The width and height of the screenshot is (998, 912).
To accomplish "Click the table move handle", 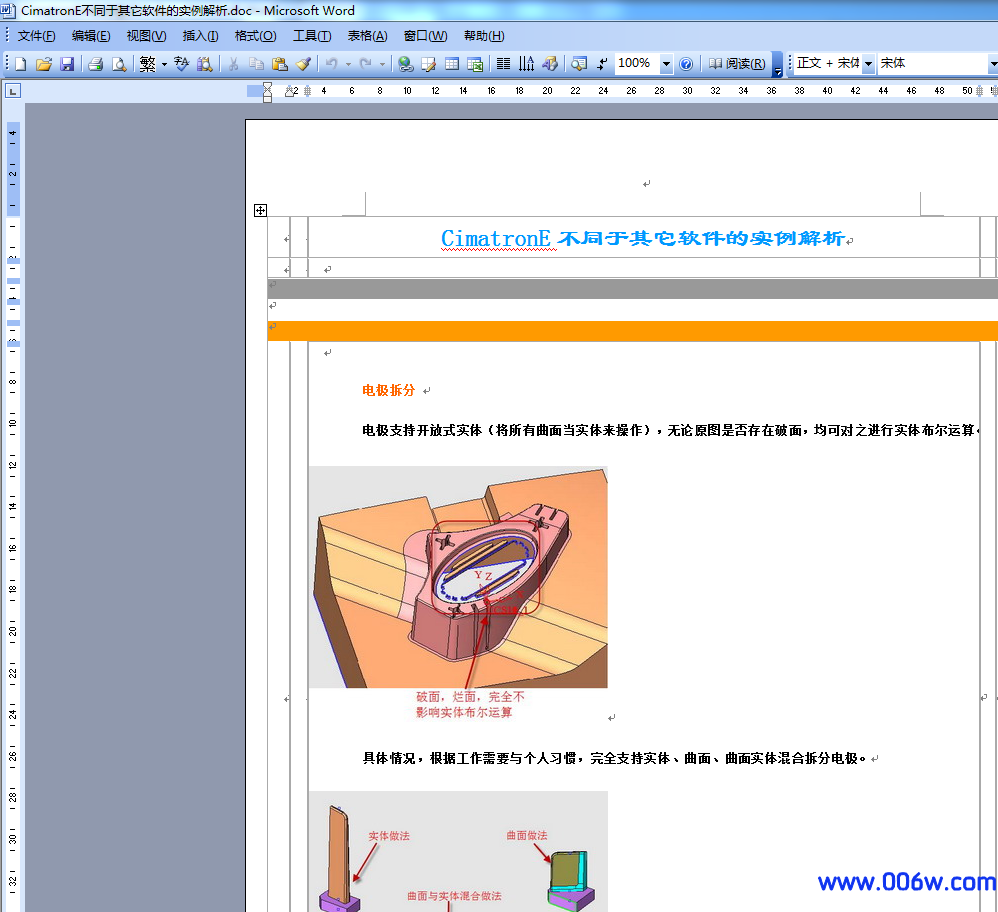I will coord(260,211).
